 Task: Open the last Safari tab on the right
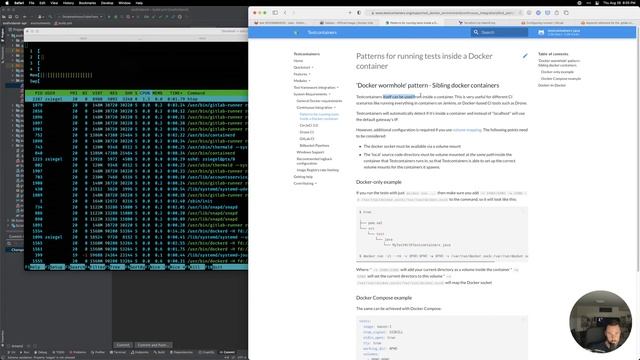pos(607,23)
